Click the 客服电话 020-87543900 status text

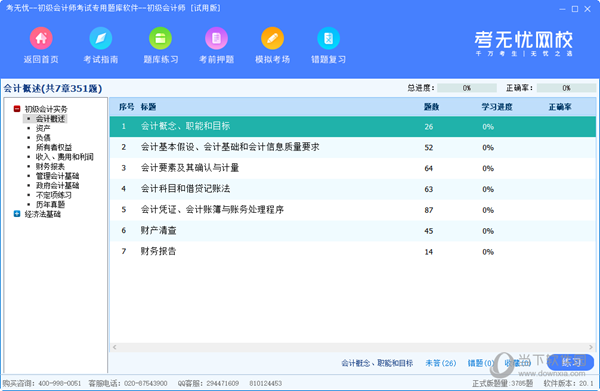click(128, 383)
